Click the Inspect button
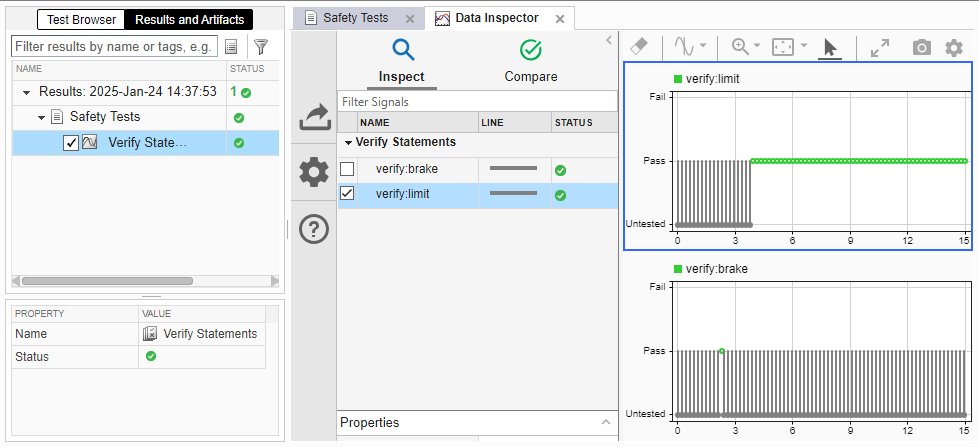This screenshot has width=979, height=447. pos(402,61)
